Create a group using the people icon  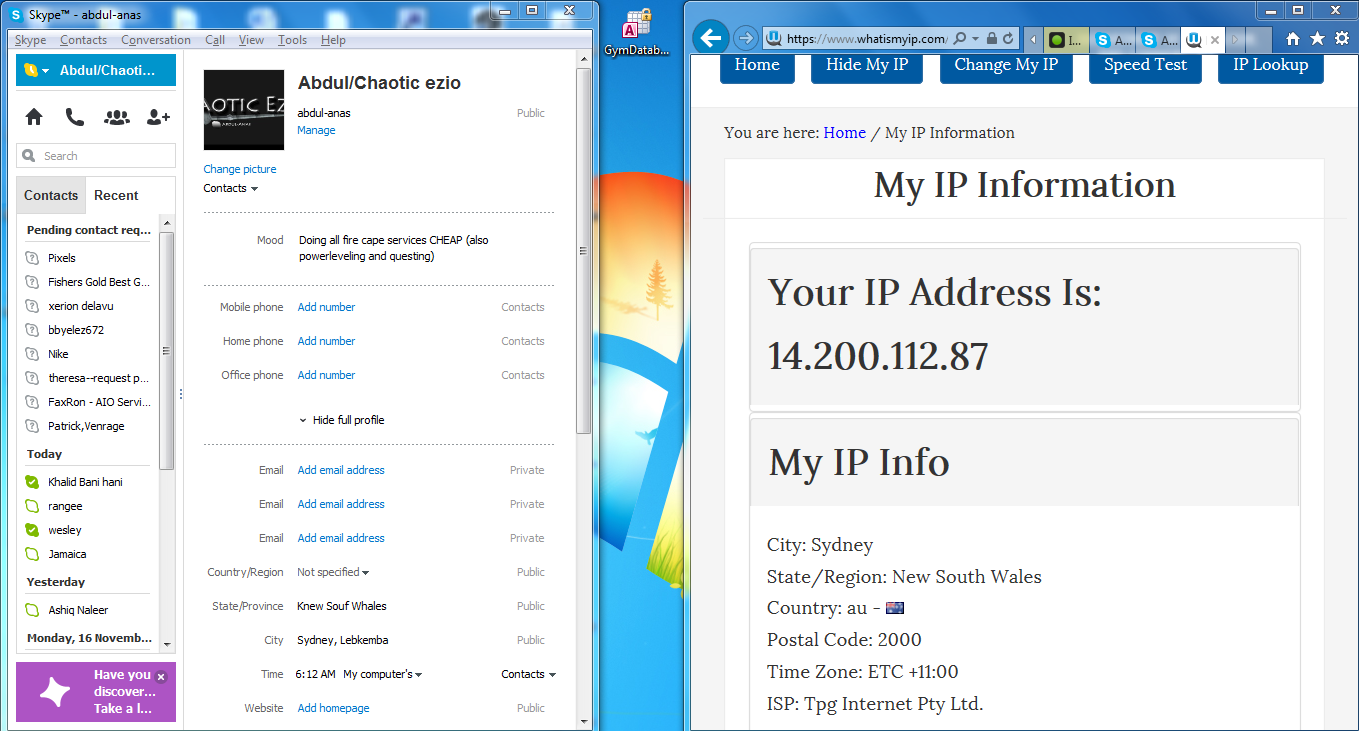(117, 117)
